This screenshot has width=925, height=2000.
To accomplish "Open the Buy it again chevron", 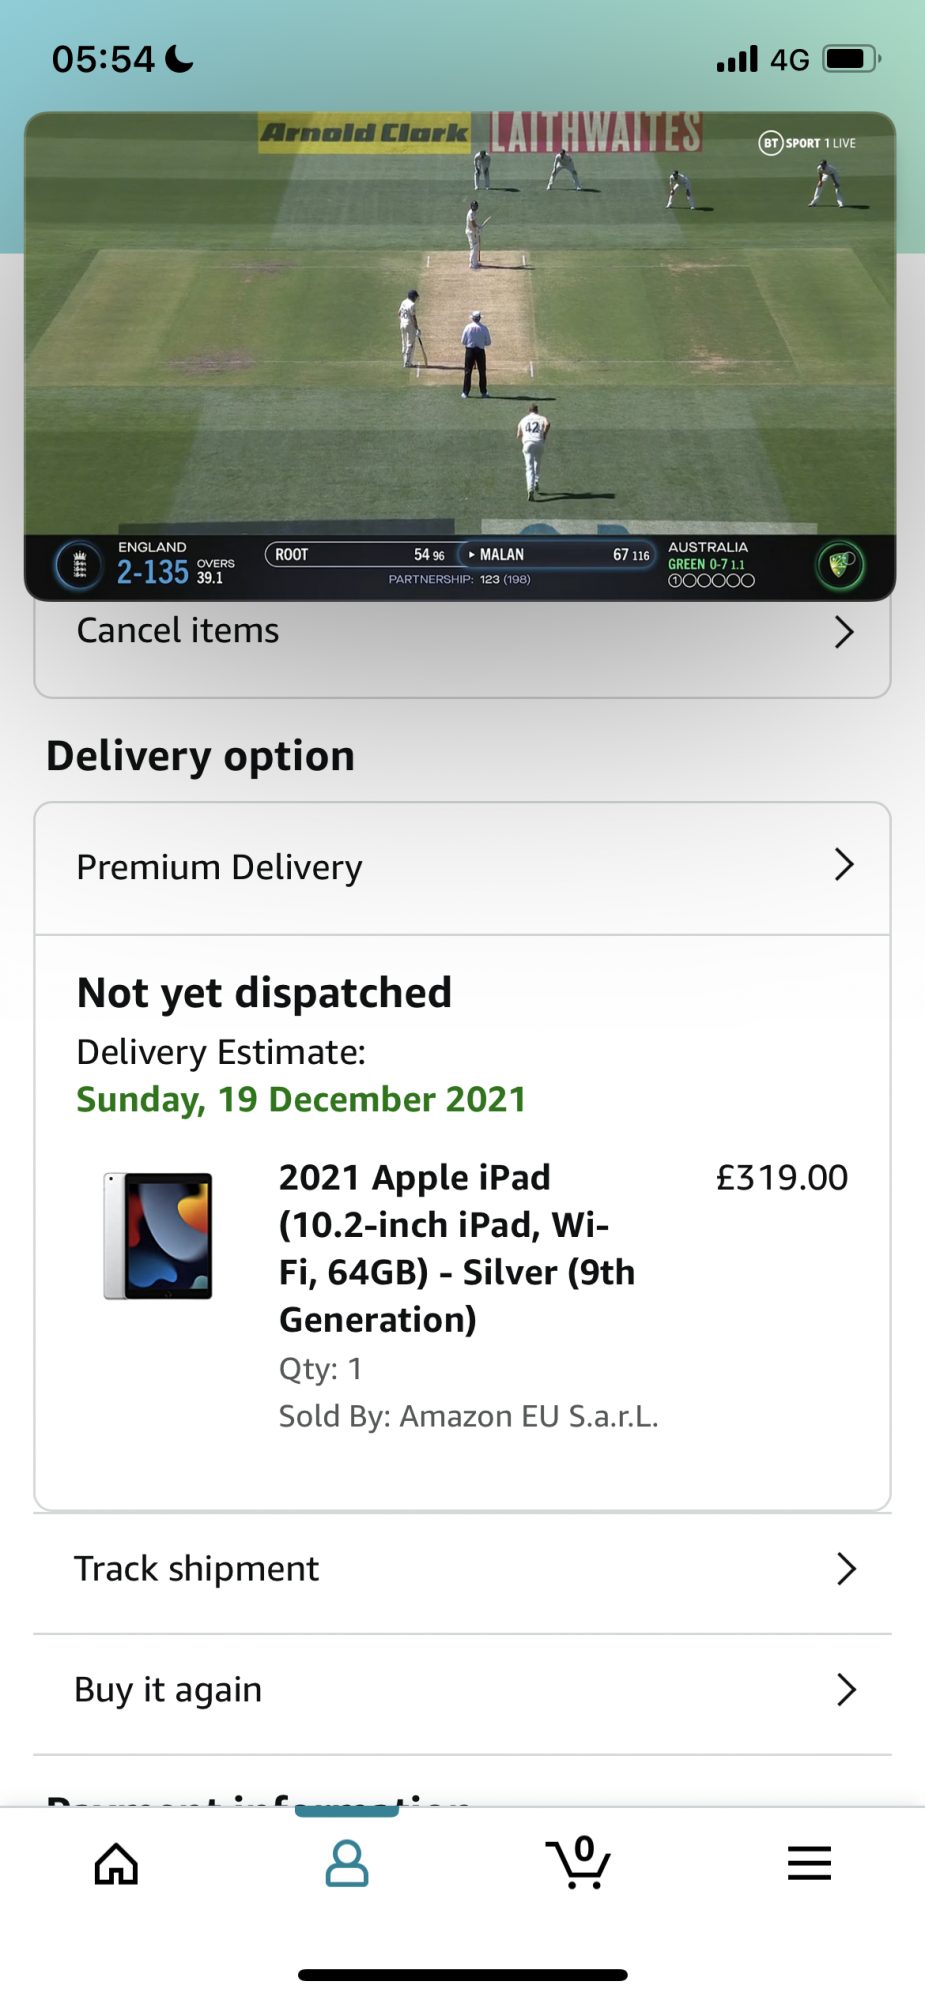I will (846, 1690).
